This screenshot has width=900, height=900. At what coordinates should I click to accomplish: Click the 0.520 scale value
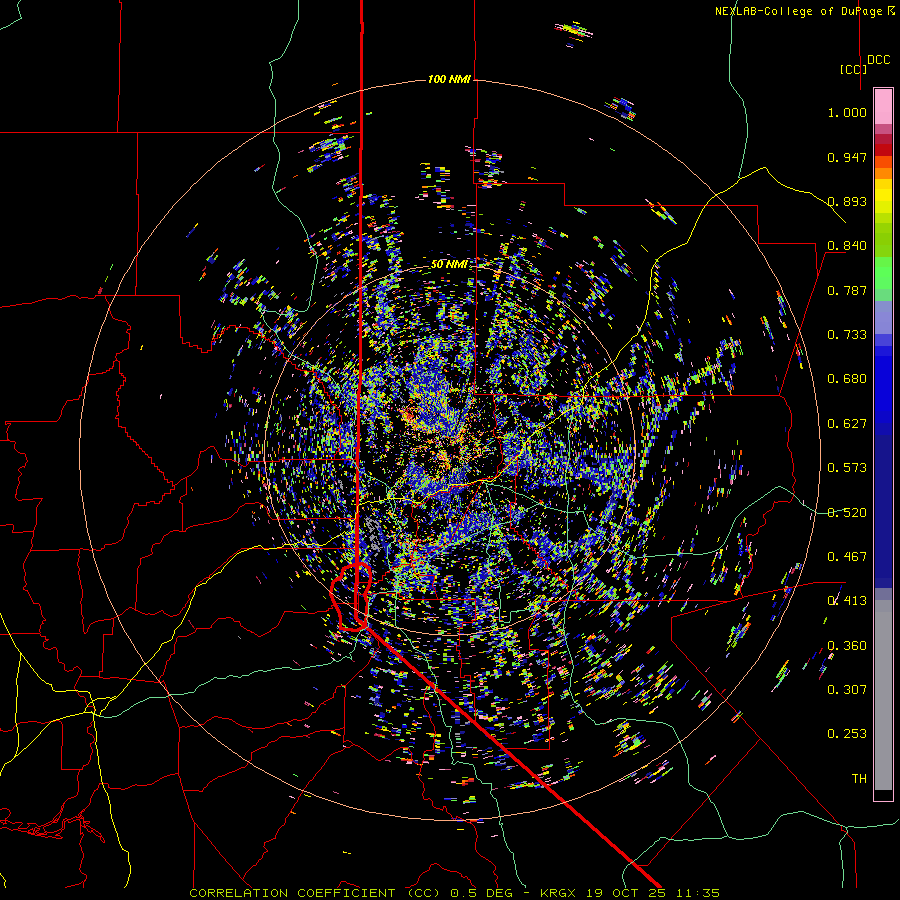[x=847, y=513]
